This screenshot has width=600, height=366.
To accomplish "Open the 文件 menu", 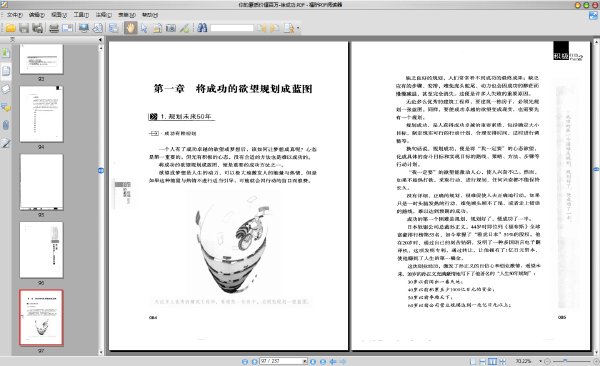I will [15, 15].
